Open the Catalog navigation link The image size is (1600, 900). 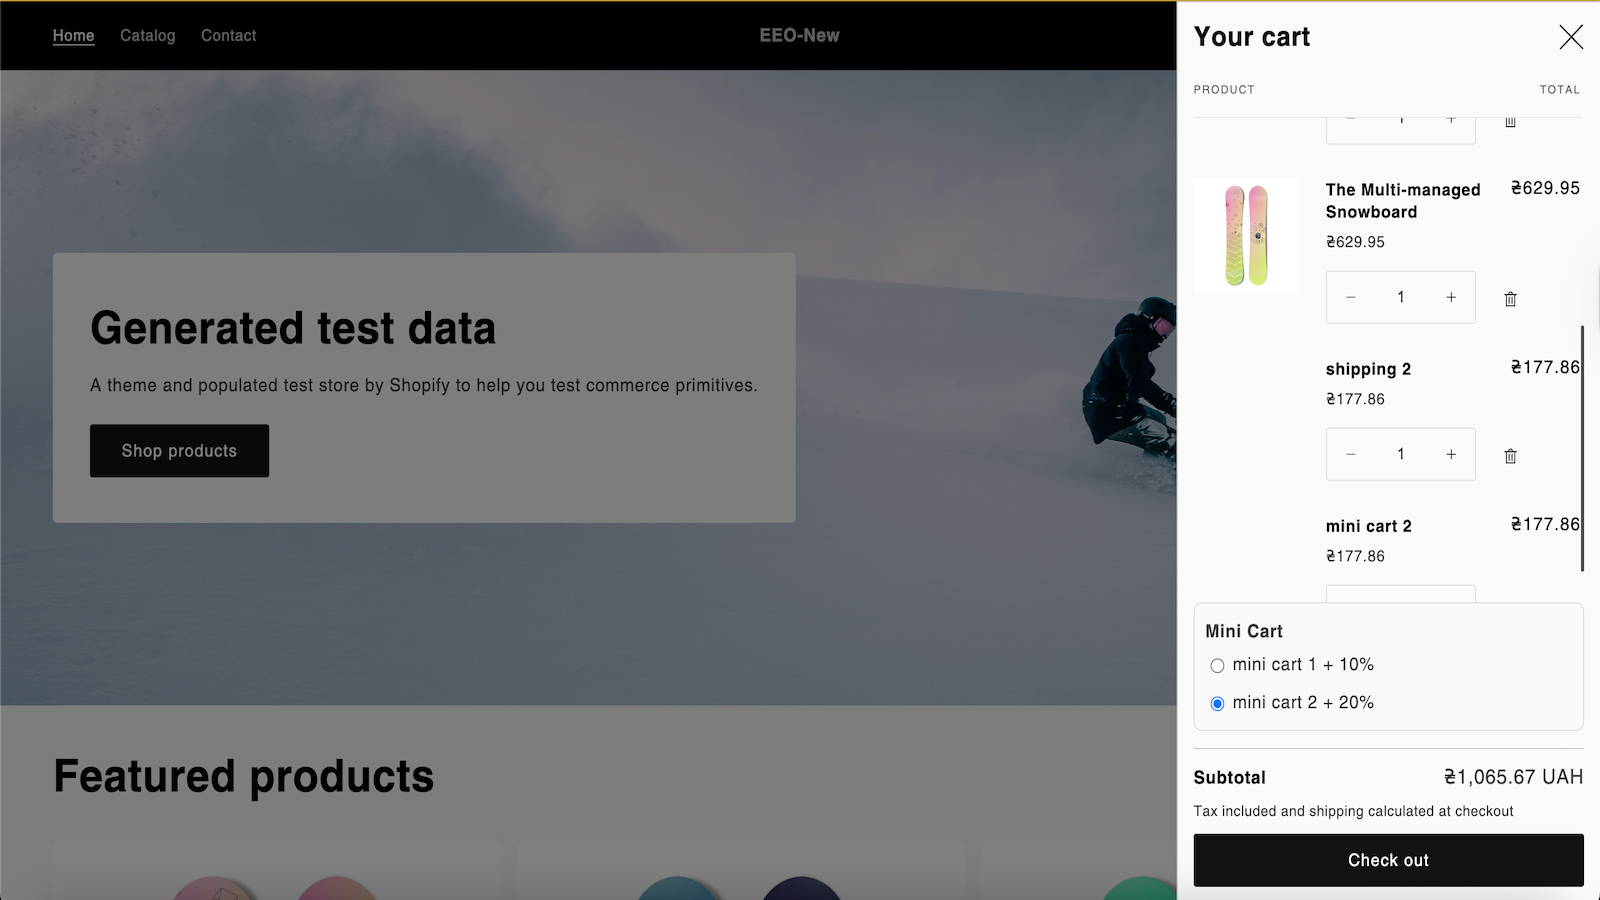pos(147,35)
